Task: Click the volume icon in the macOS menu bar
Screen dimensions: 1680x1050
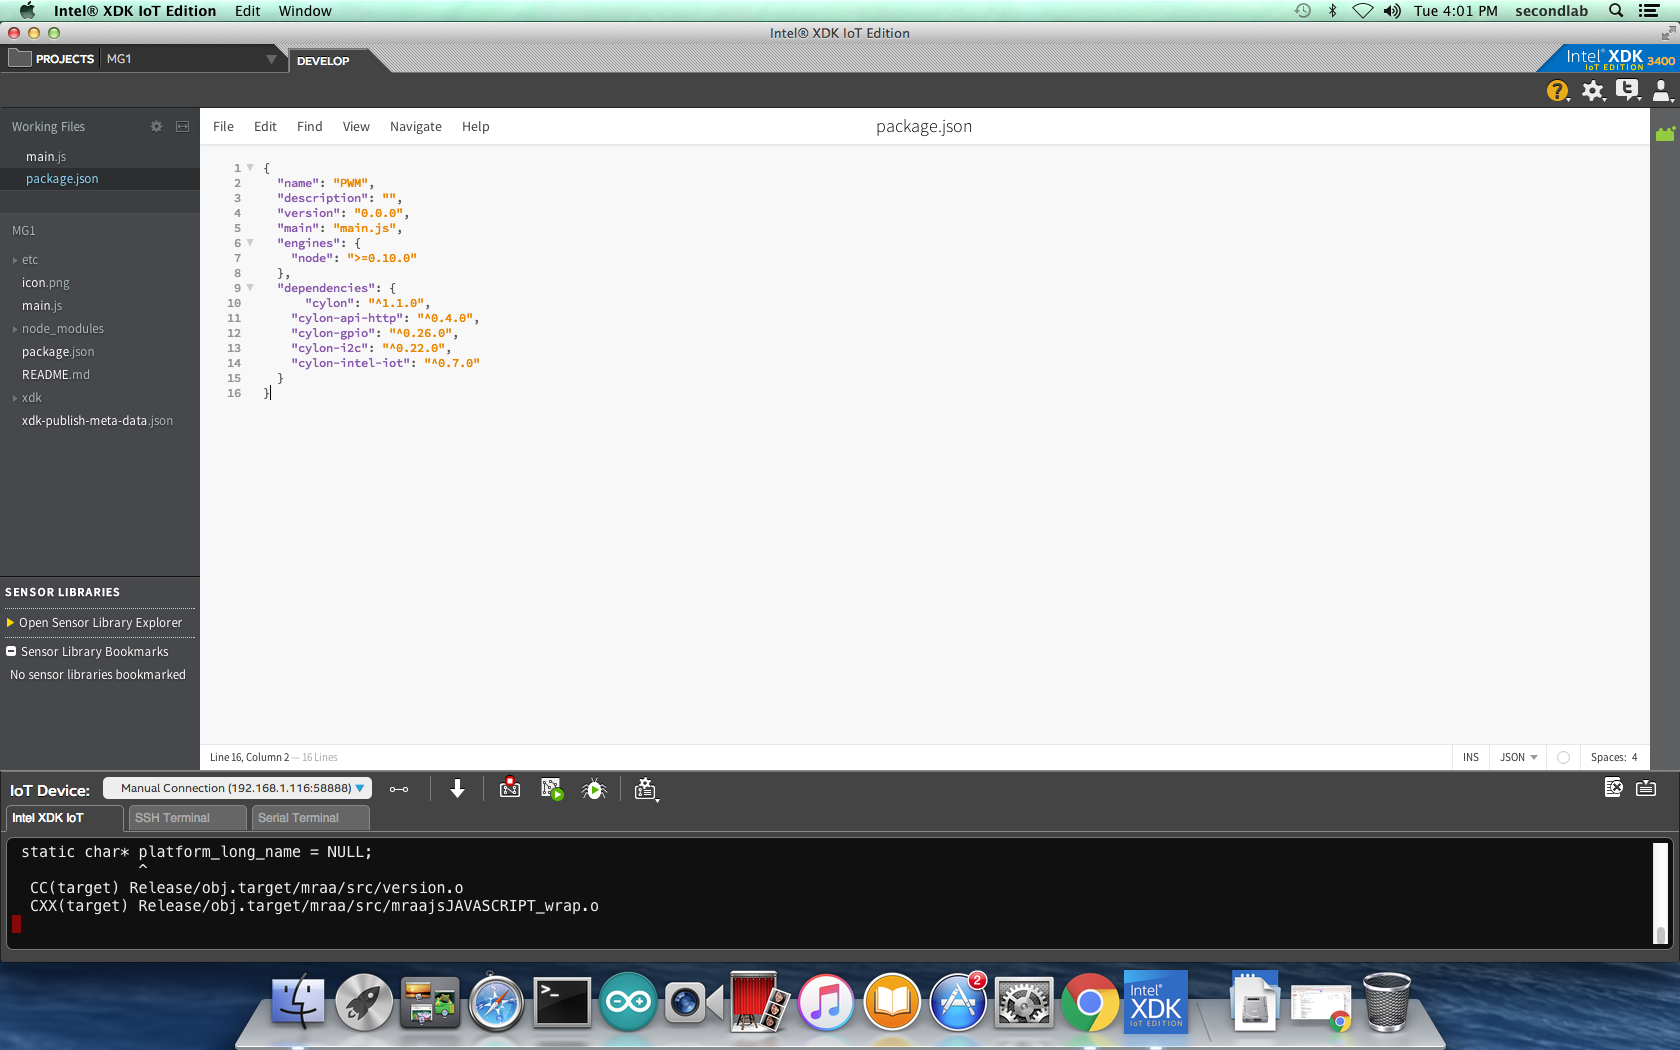Action: click(1392, 11)
